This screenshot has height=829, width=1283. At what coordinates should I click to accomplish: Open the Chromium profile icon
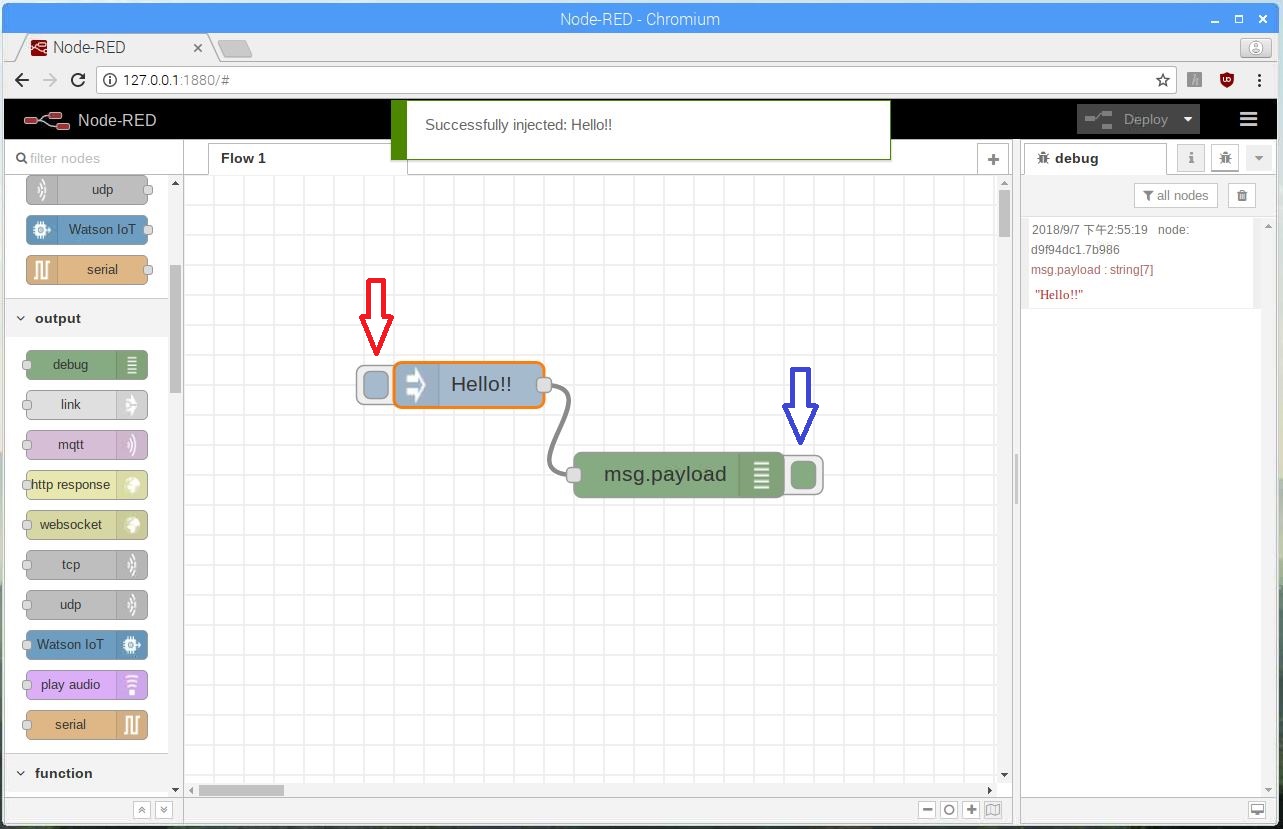pos(1255,47)
